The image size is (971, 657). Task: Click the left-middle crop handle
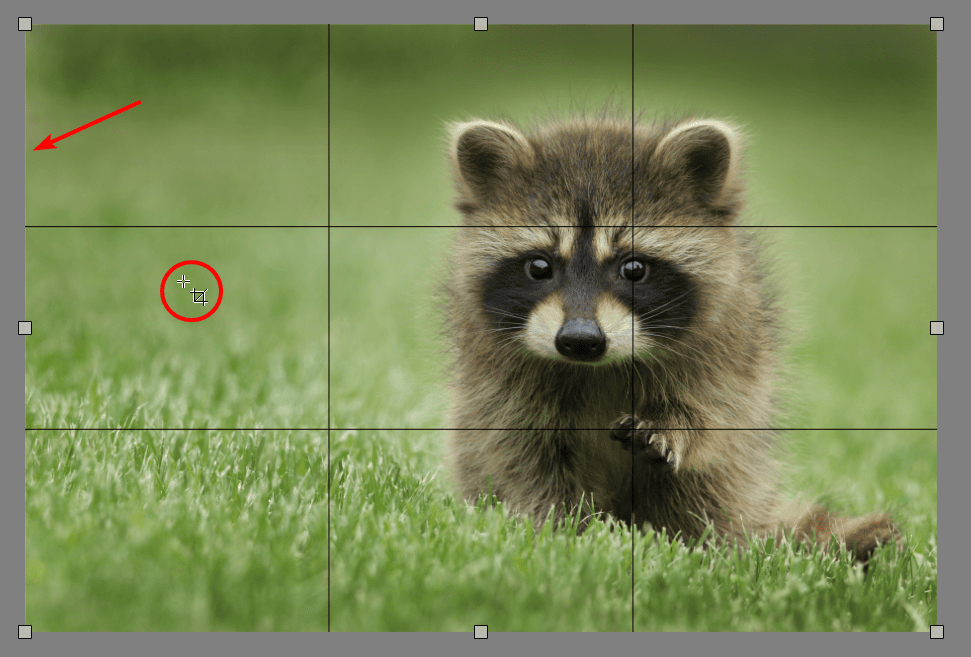(x=25, y=328)
